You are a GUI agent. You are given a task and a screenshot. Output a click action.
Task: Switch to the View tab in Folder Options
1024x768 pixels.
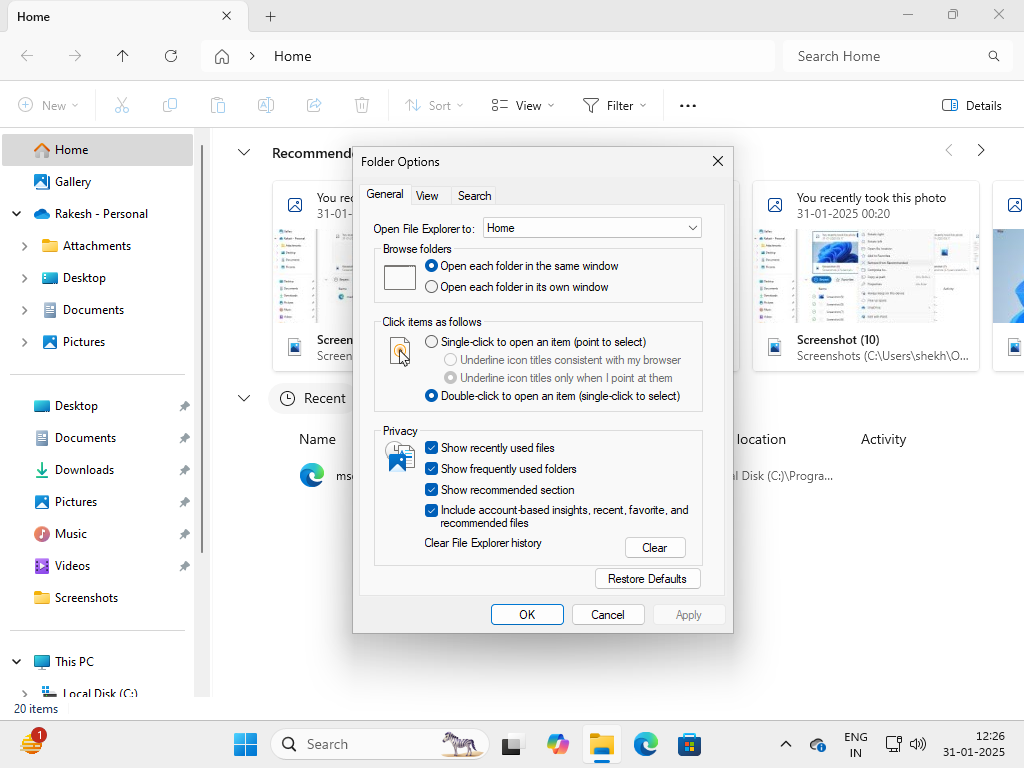click(428, 195)
